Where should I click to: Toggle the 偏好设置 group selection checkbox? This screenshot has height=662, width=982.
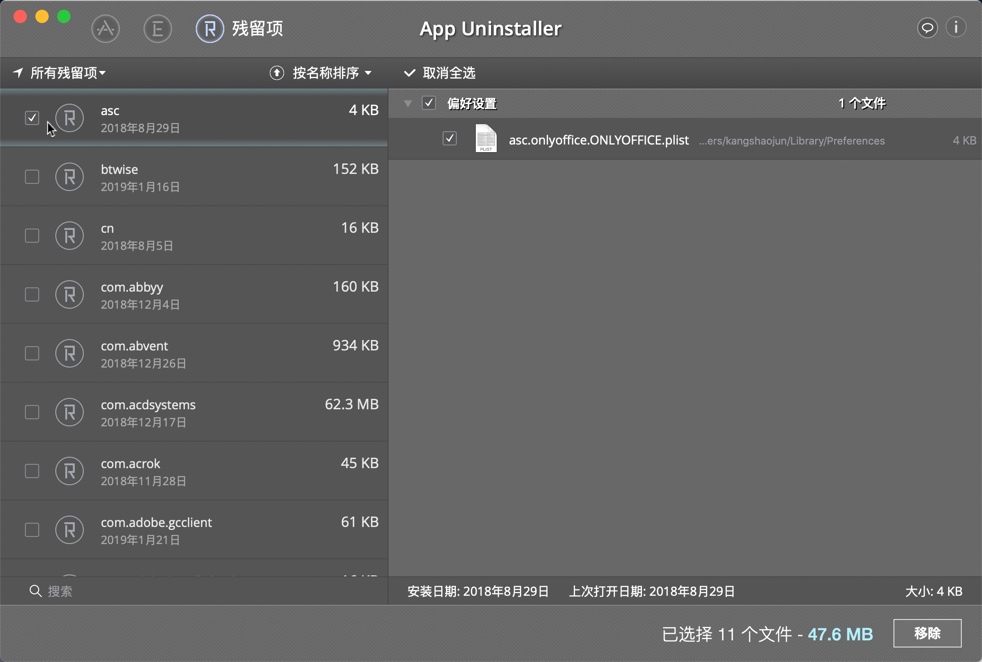pos(429,103)
